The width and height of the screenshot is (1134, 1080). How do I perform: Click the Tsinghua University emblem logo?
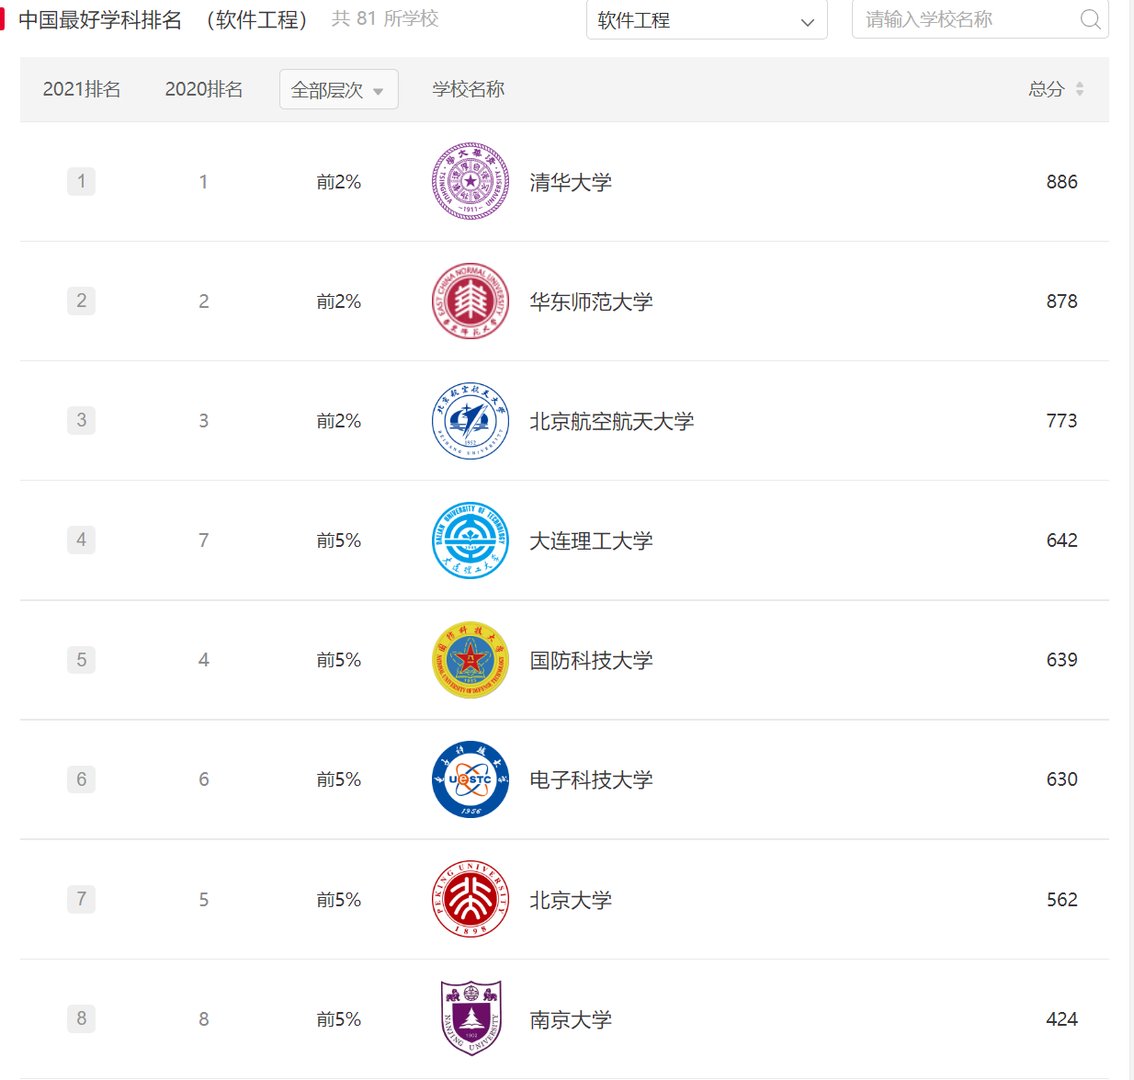470,181
